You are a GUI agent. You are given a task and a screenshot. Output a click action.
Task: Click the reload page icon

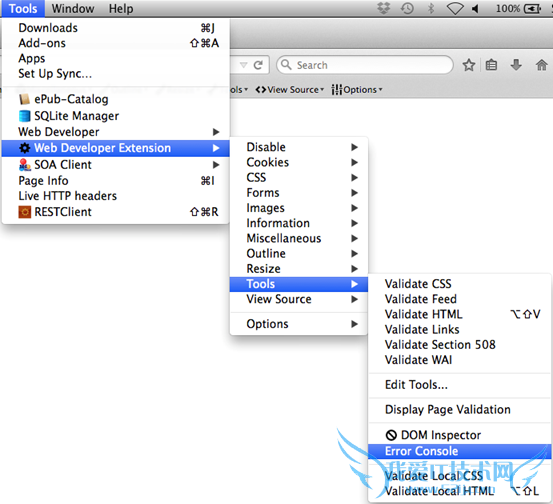pos(258,65)
